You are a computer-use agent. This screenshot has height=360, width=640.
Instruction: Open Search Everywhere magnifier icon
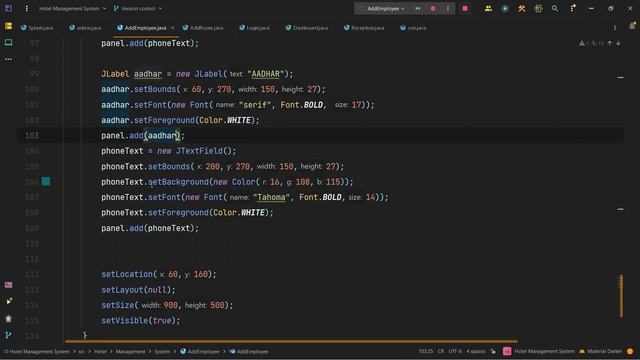click(x=555, y=9)
